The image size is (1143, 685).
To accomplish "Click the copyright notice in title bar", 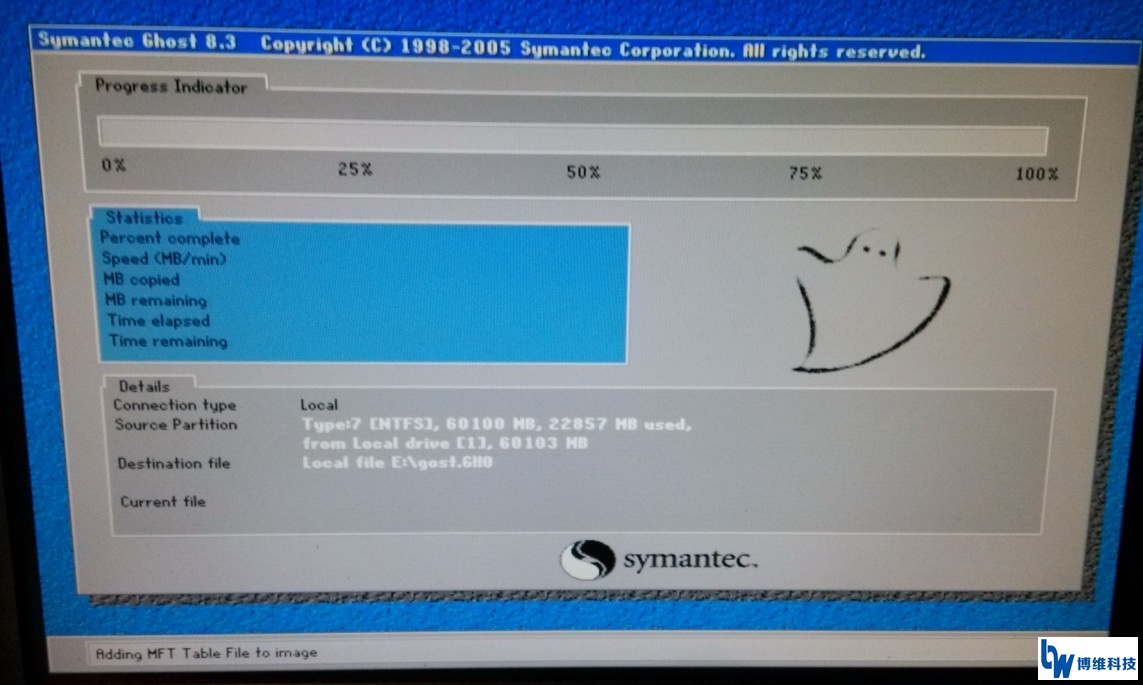I will point(593,49).
